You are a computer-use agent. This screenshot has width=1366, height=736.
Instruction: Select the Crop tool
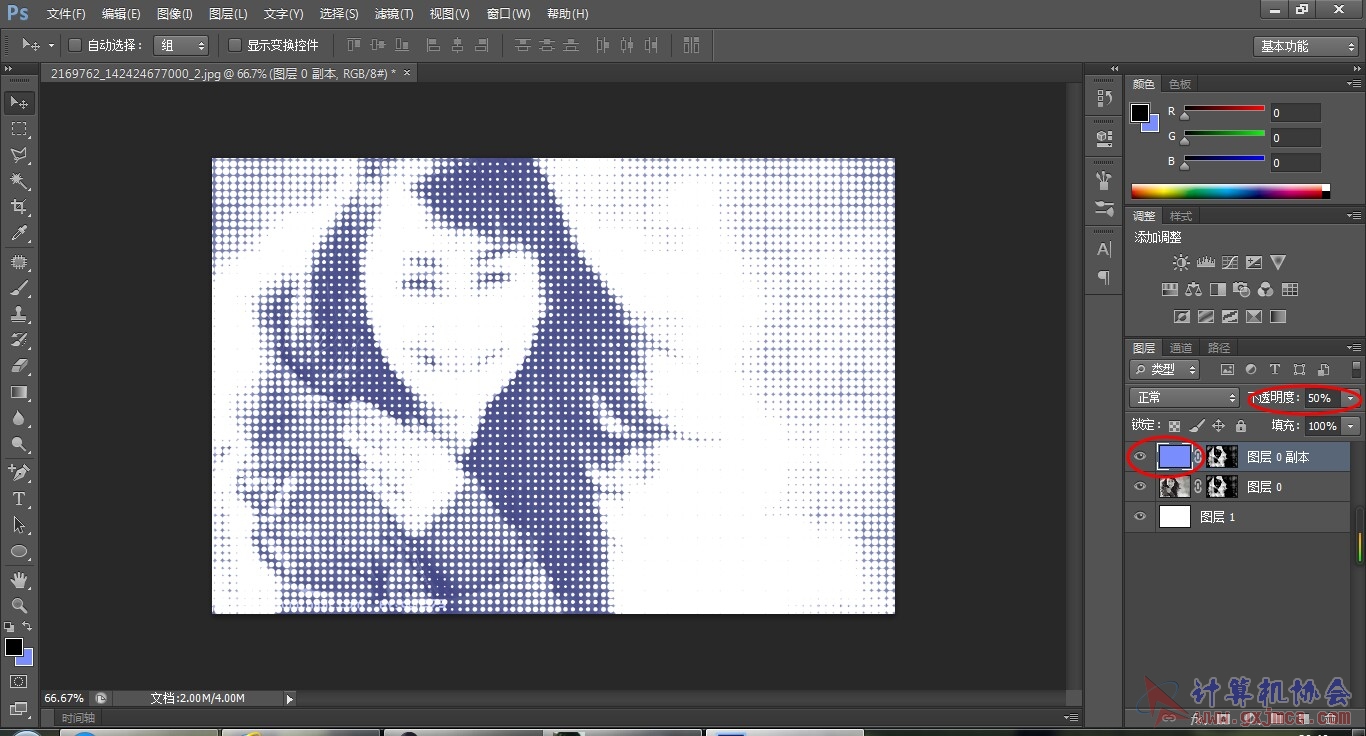click(x=19, y=207)
